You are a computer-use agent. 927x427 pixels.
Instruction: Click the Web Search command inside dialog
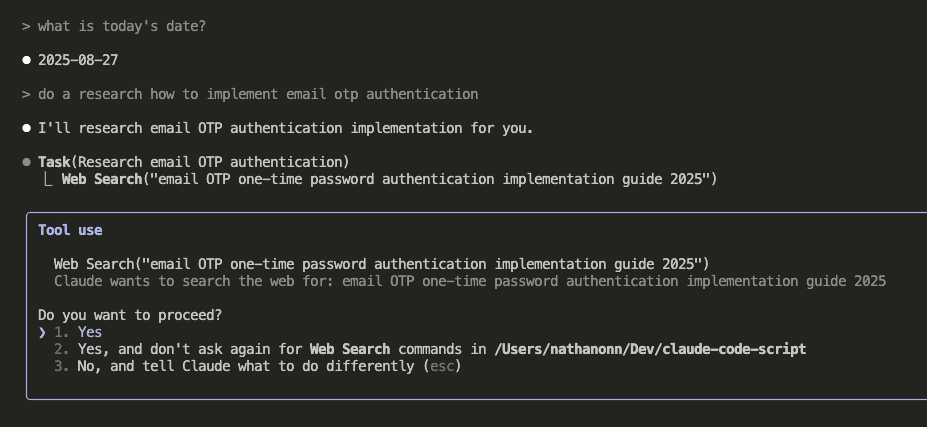[381, 264]
